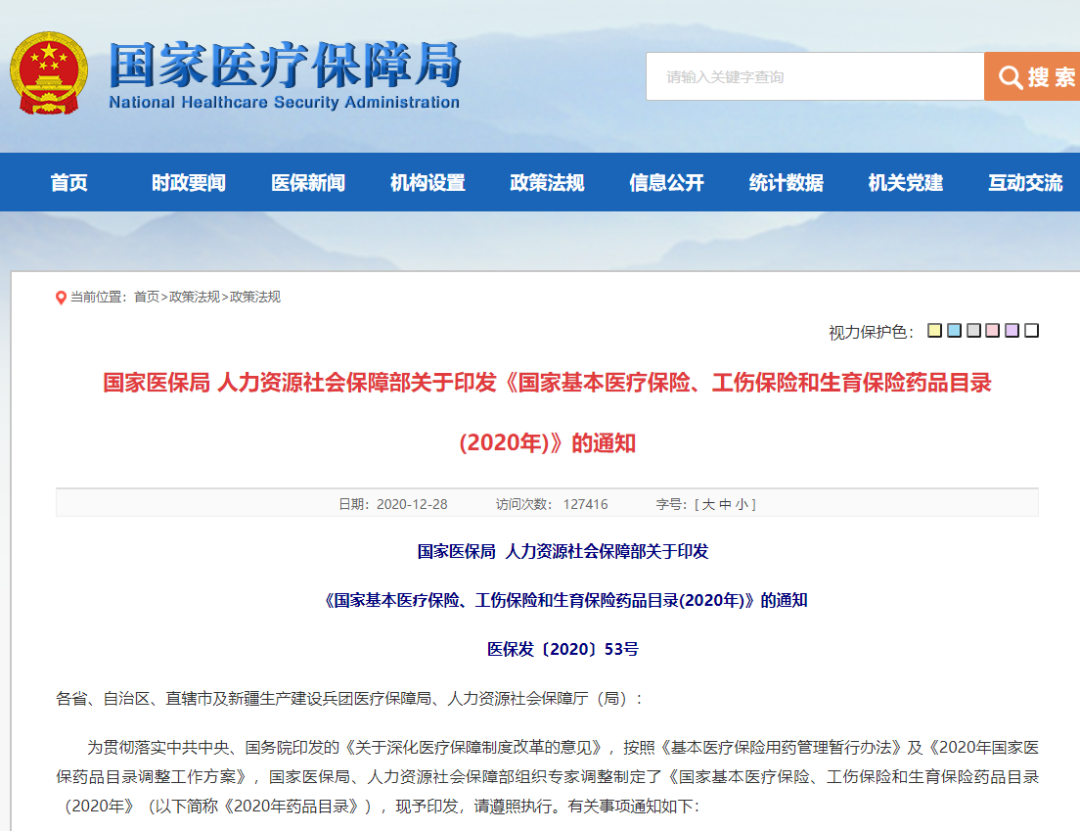This screenshot has width=1080, height=831.
Task: Set font size to 中 (medium)
Action: click(x=725, y=504)
